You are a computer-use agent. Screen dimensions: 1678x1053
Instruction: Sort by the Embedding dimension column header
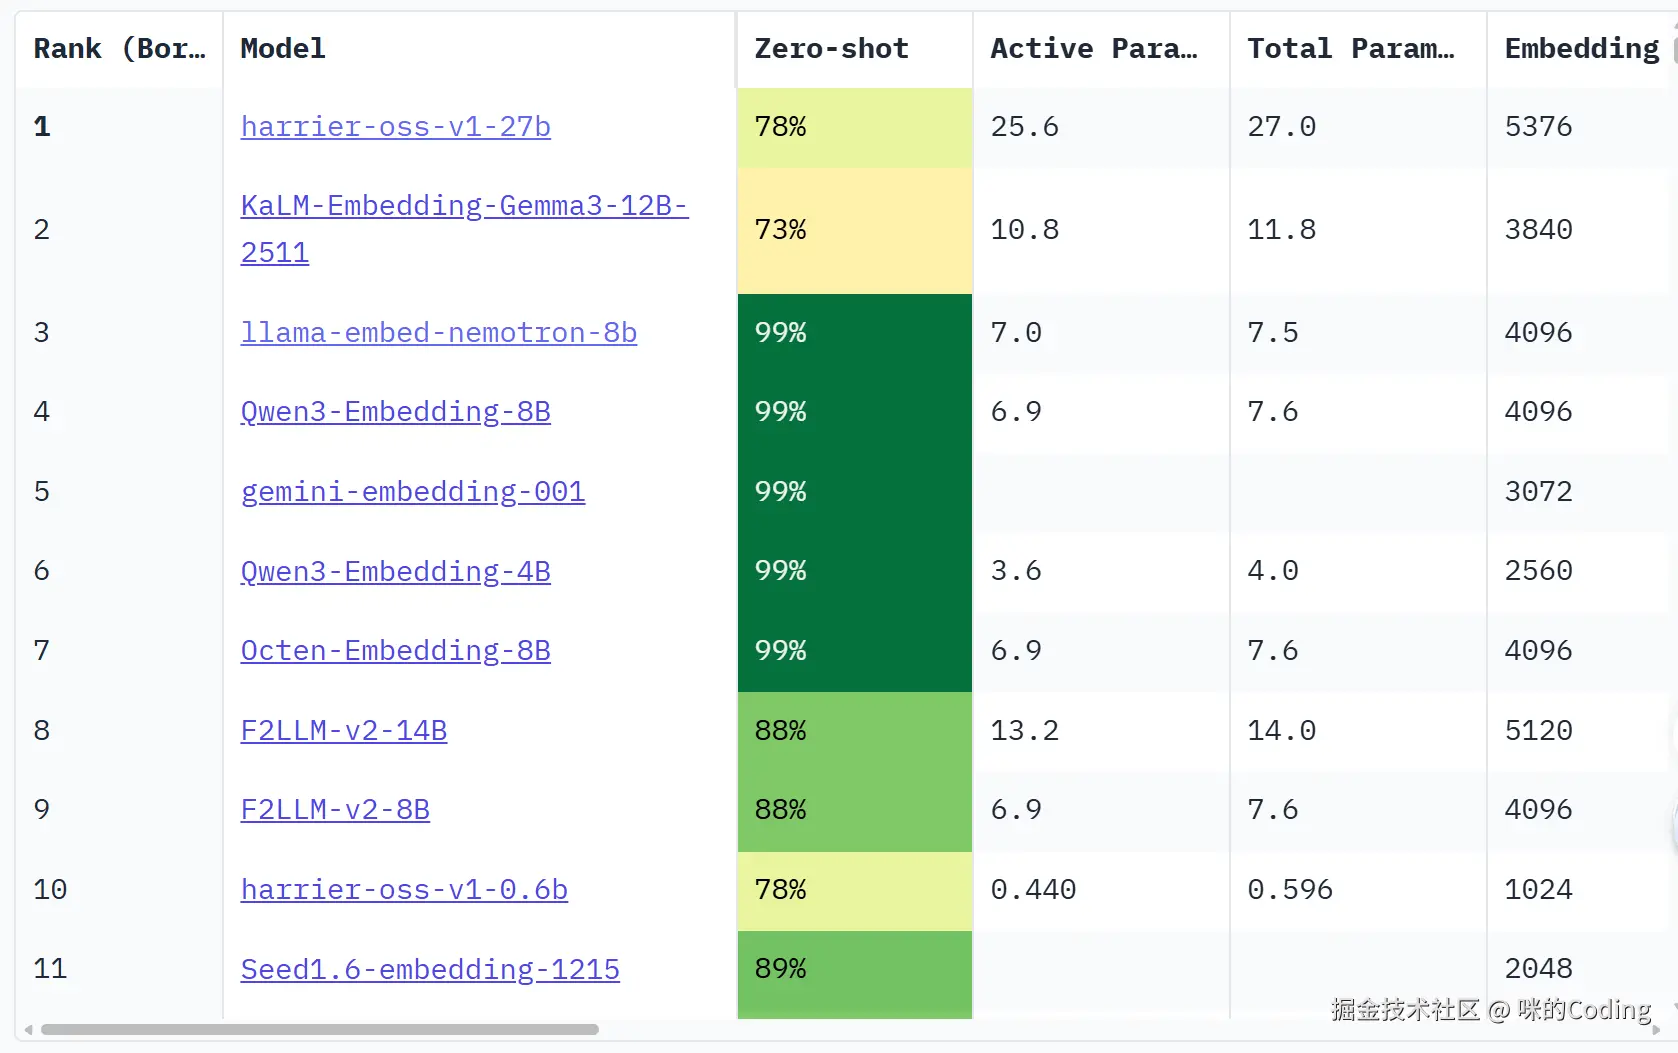[1582, 49]
